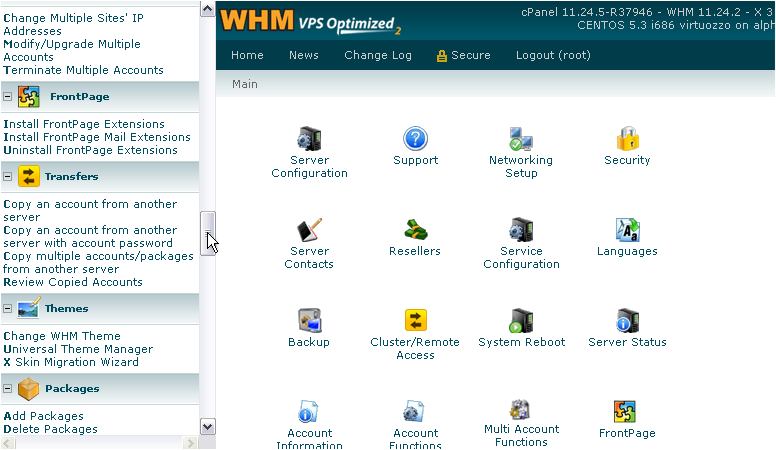This screenshot has width=776, height=450.
Task: Click the FrontPage puzzle icon in sidebar
Action: point(29,97)
